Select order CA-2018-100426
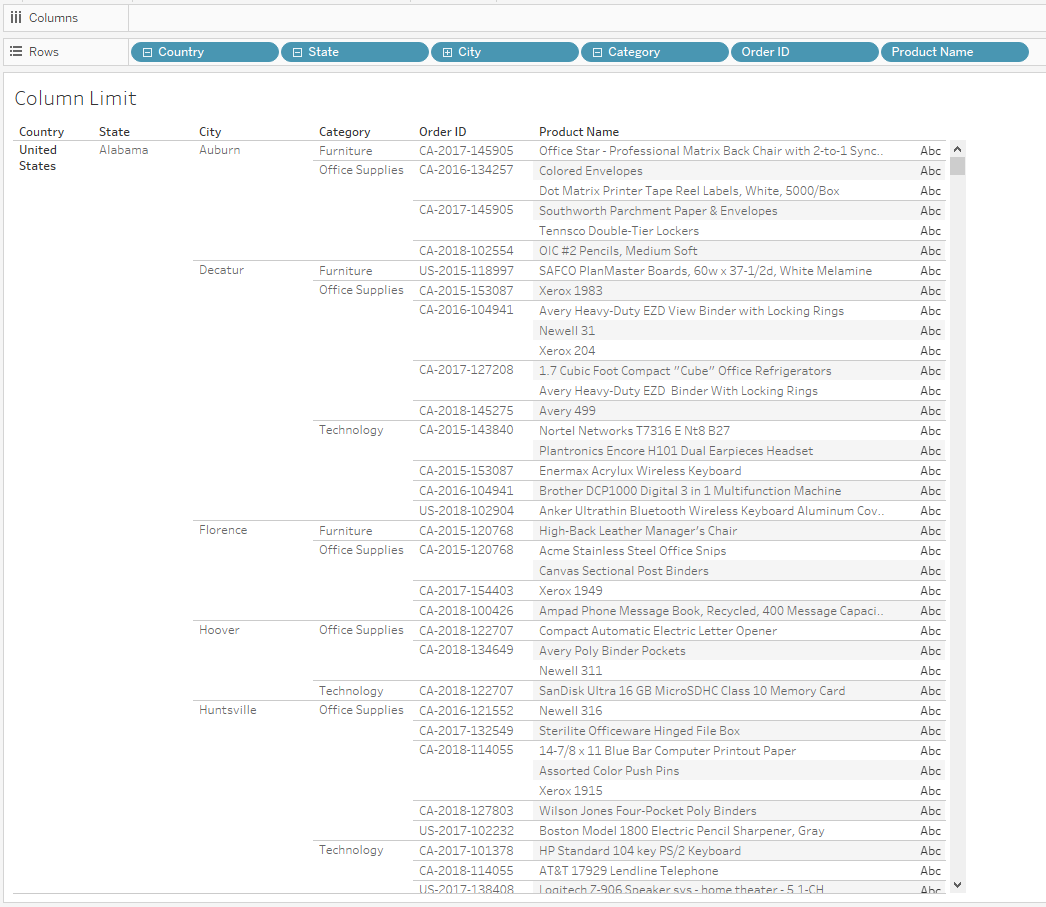Viewport: 1046px width, 907px height. click(x=466, y=611)
